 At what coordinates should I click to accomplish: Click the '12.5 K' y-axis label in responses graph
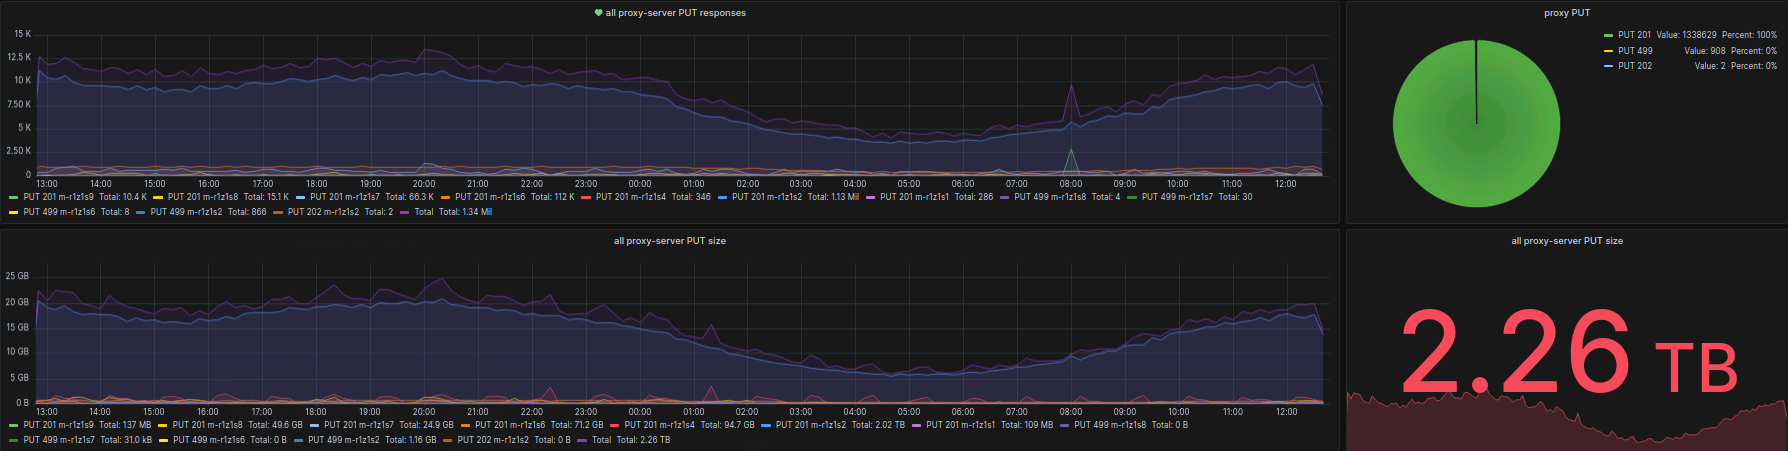click(x=19, y=57)
